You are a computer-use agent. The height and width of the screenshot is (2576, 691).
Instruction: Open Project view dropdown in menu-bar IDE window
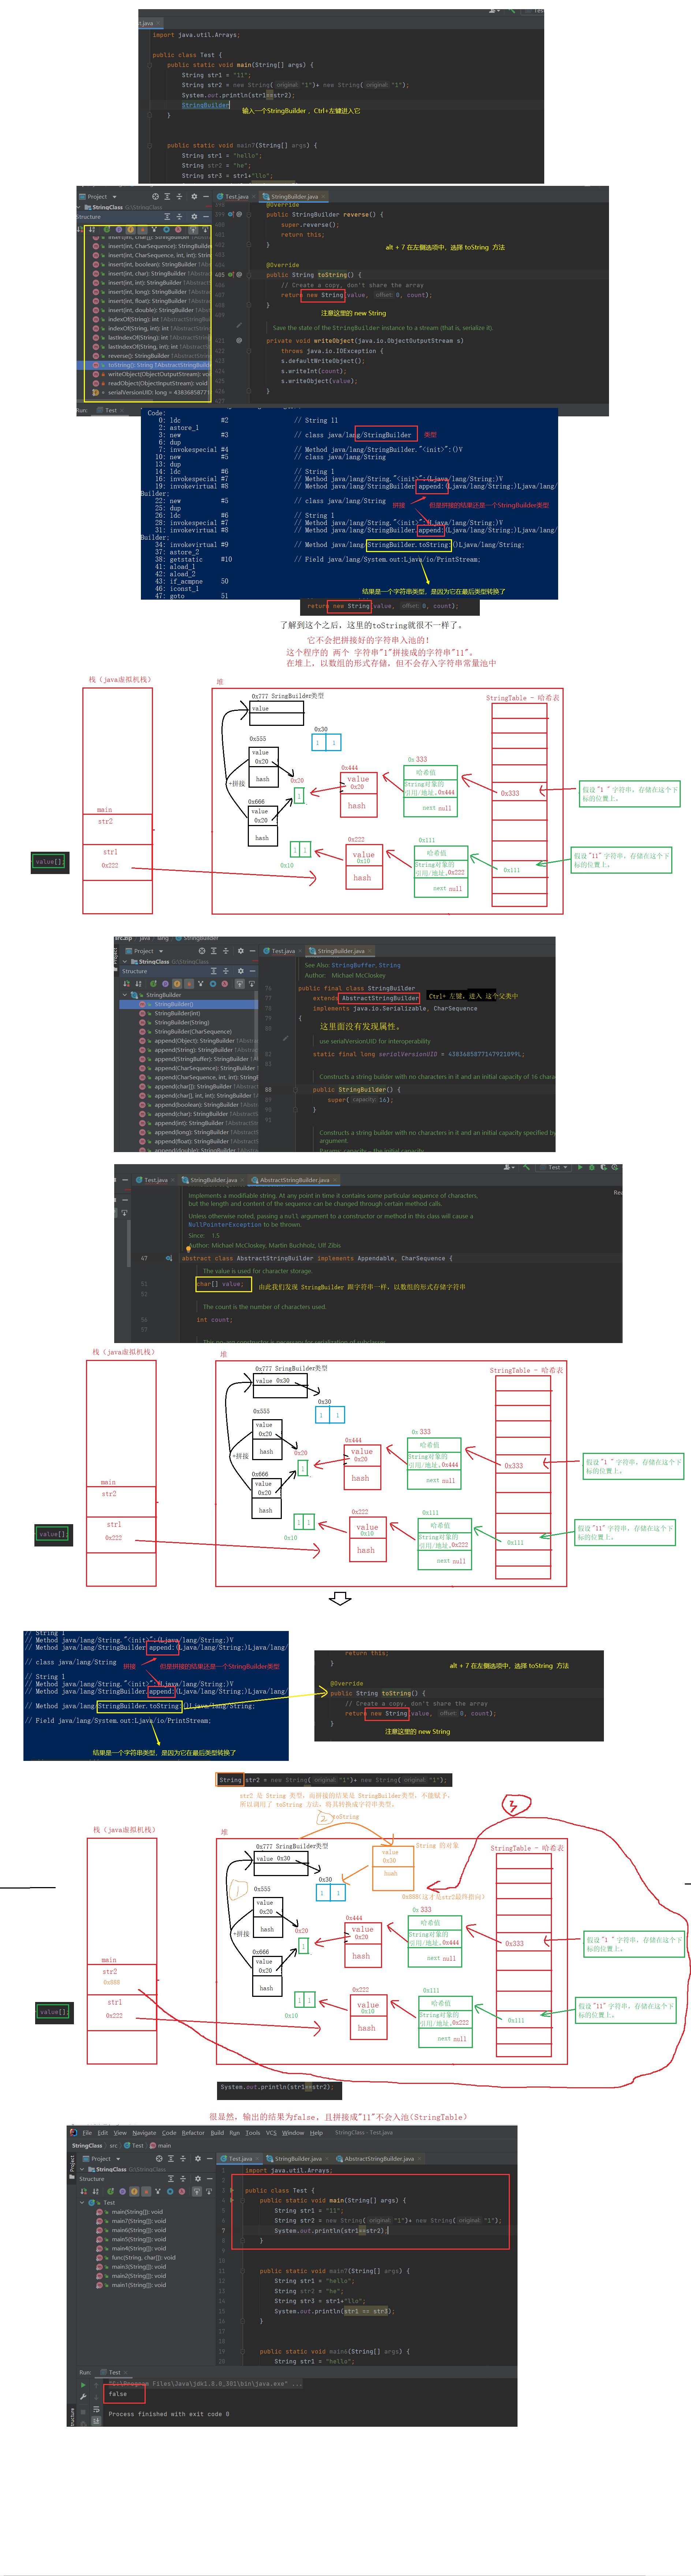click(117, 2159)
